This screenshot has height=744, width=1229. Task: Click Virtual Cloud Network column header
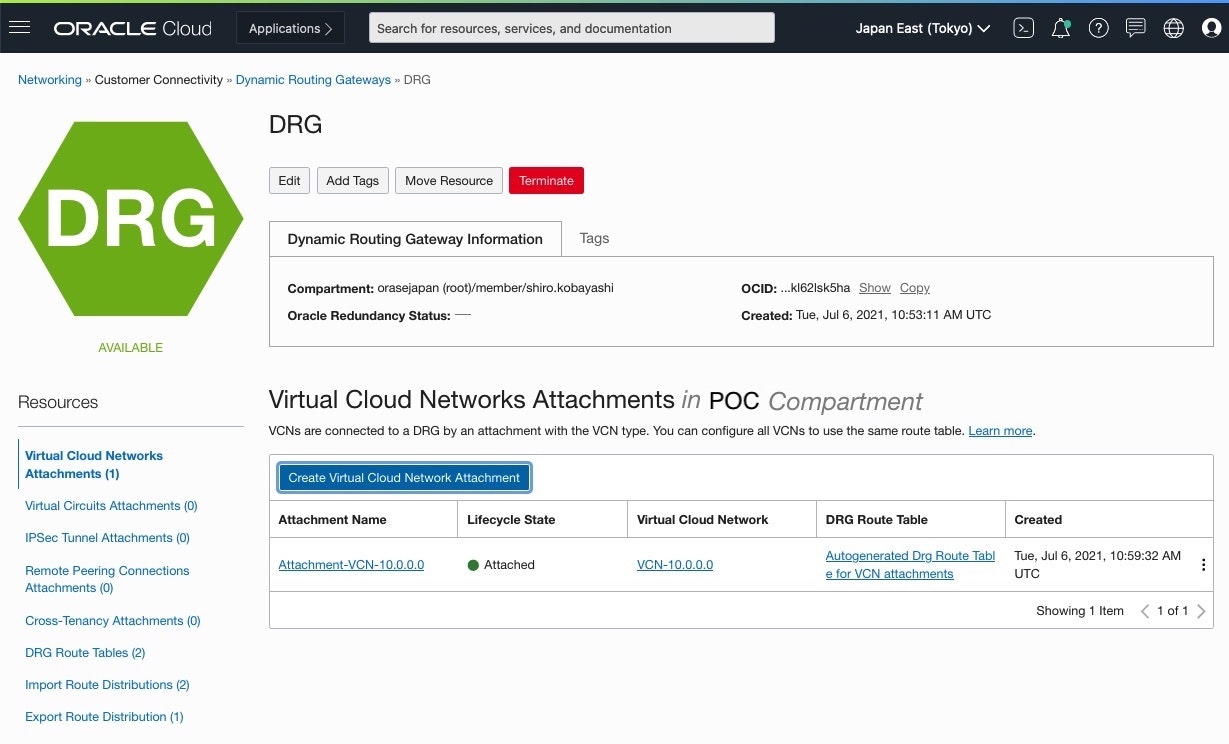pos(702,520)
